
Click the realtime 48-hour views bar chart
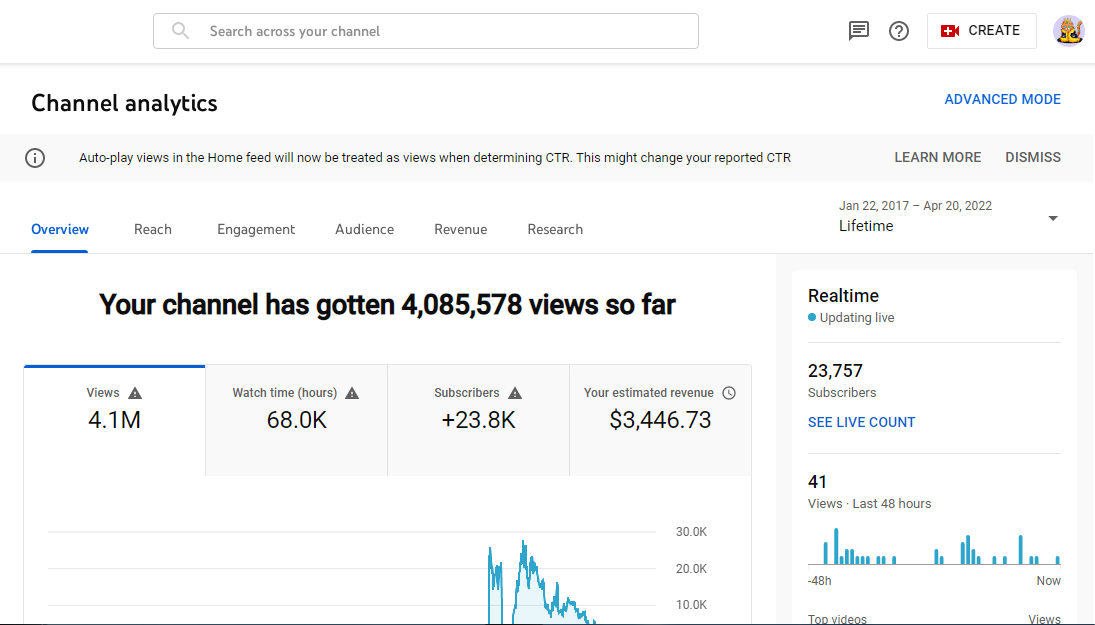(934, 546)
